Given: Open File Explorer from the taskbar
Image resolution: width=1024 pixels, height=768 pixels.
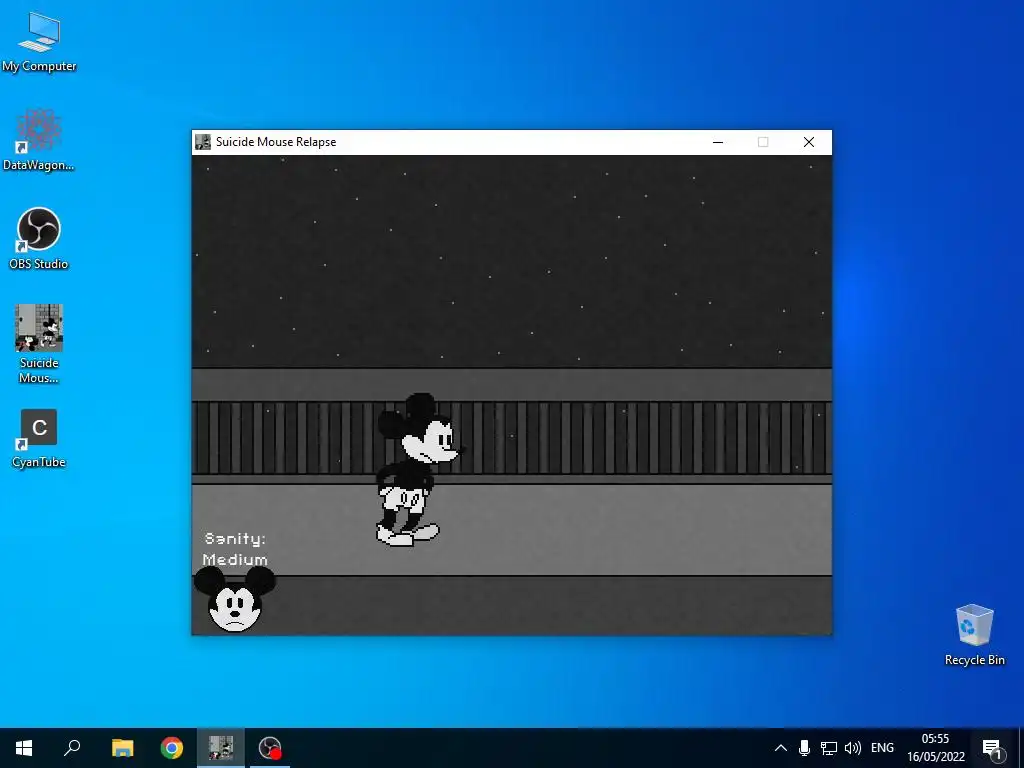Looking at the screenshot, I should point(122,748).
